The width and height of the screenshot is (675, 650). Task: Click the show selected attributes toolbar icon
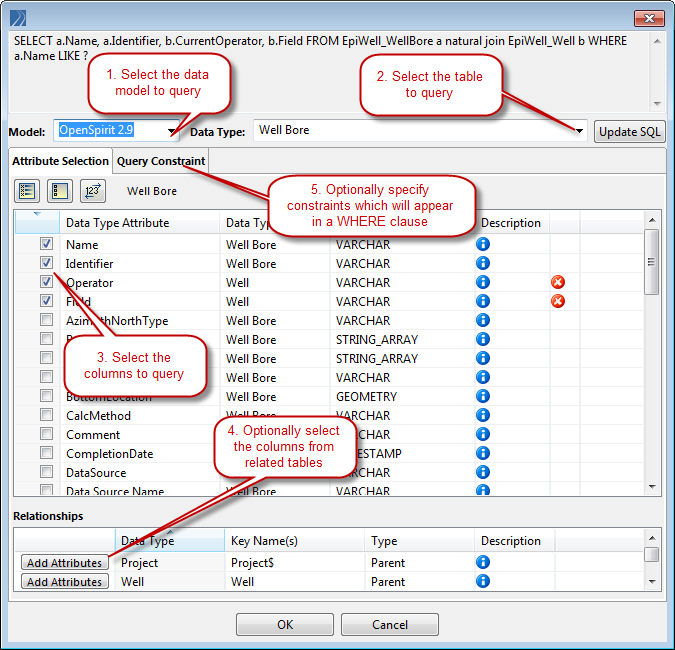tap(60, 191)
